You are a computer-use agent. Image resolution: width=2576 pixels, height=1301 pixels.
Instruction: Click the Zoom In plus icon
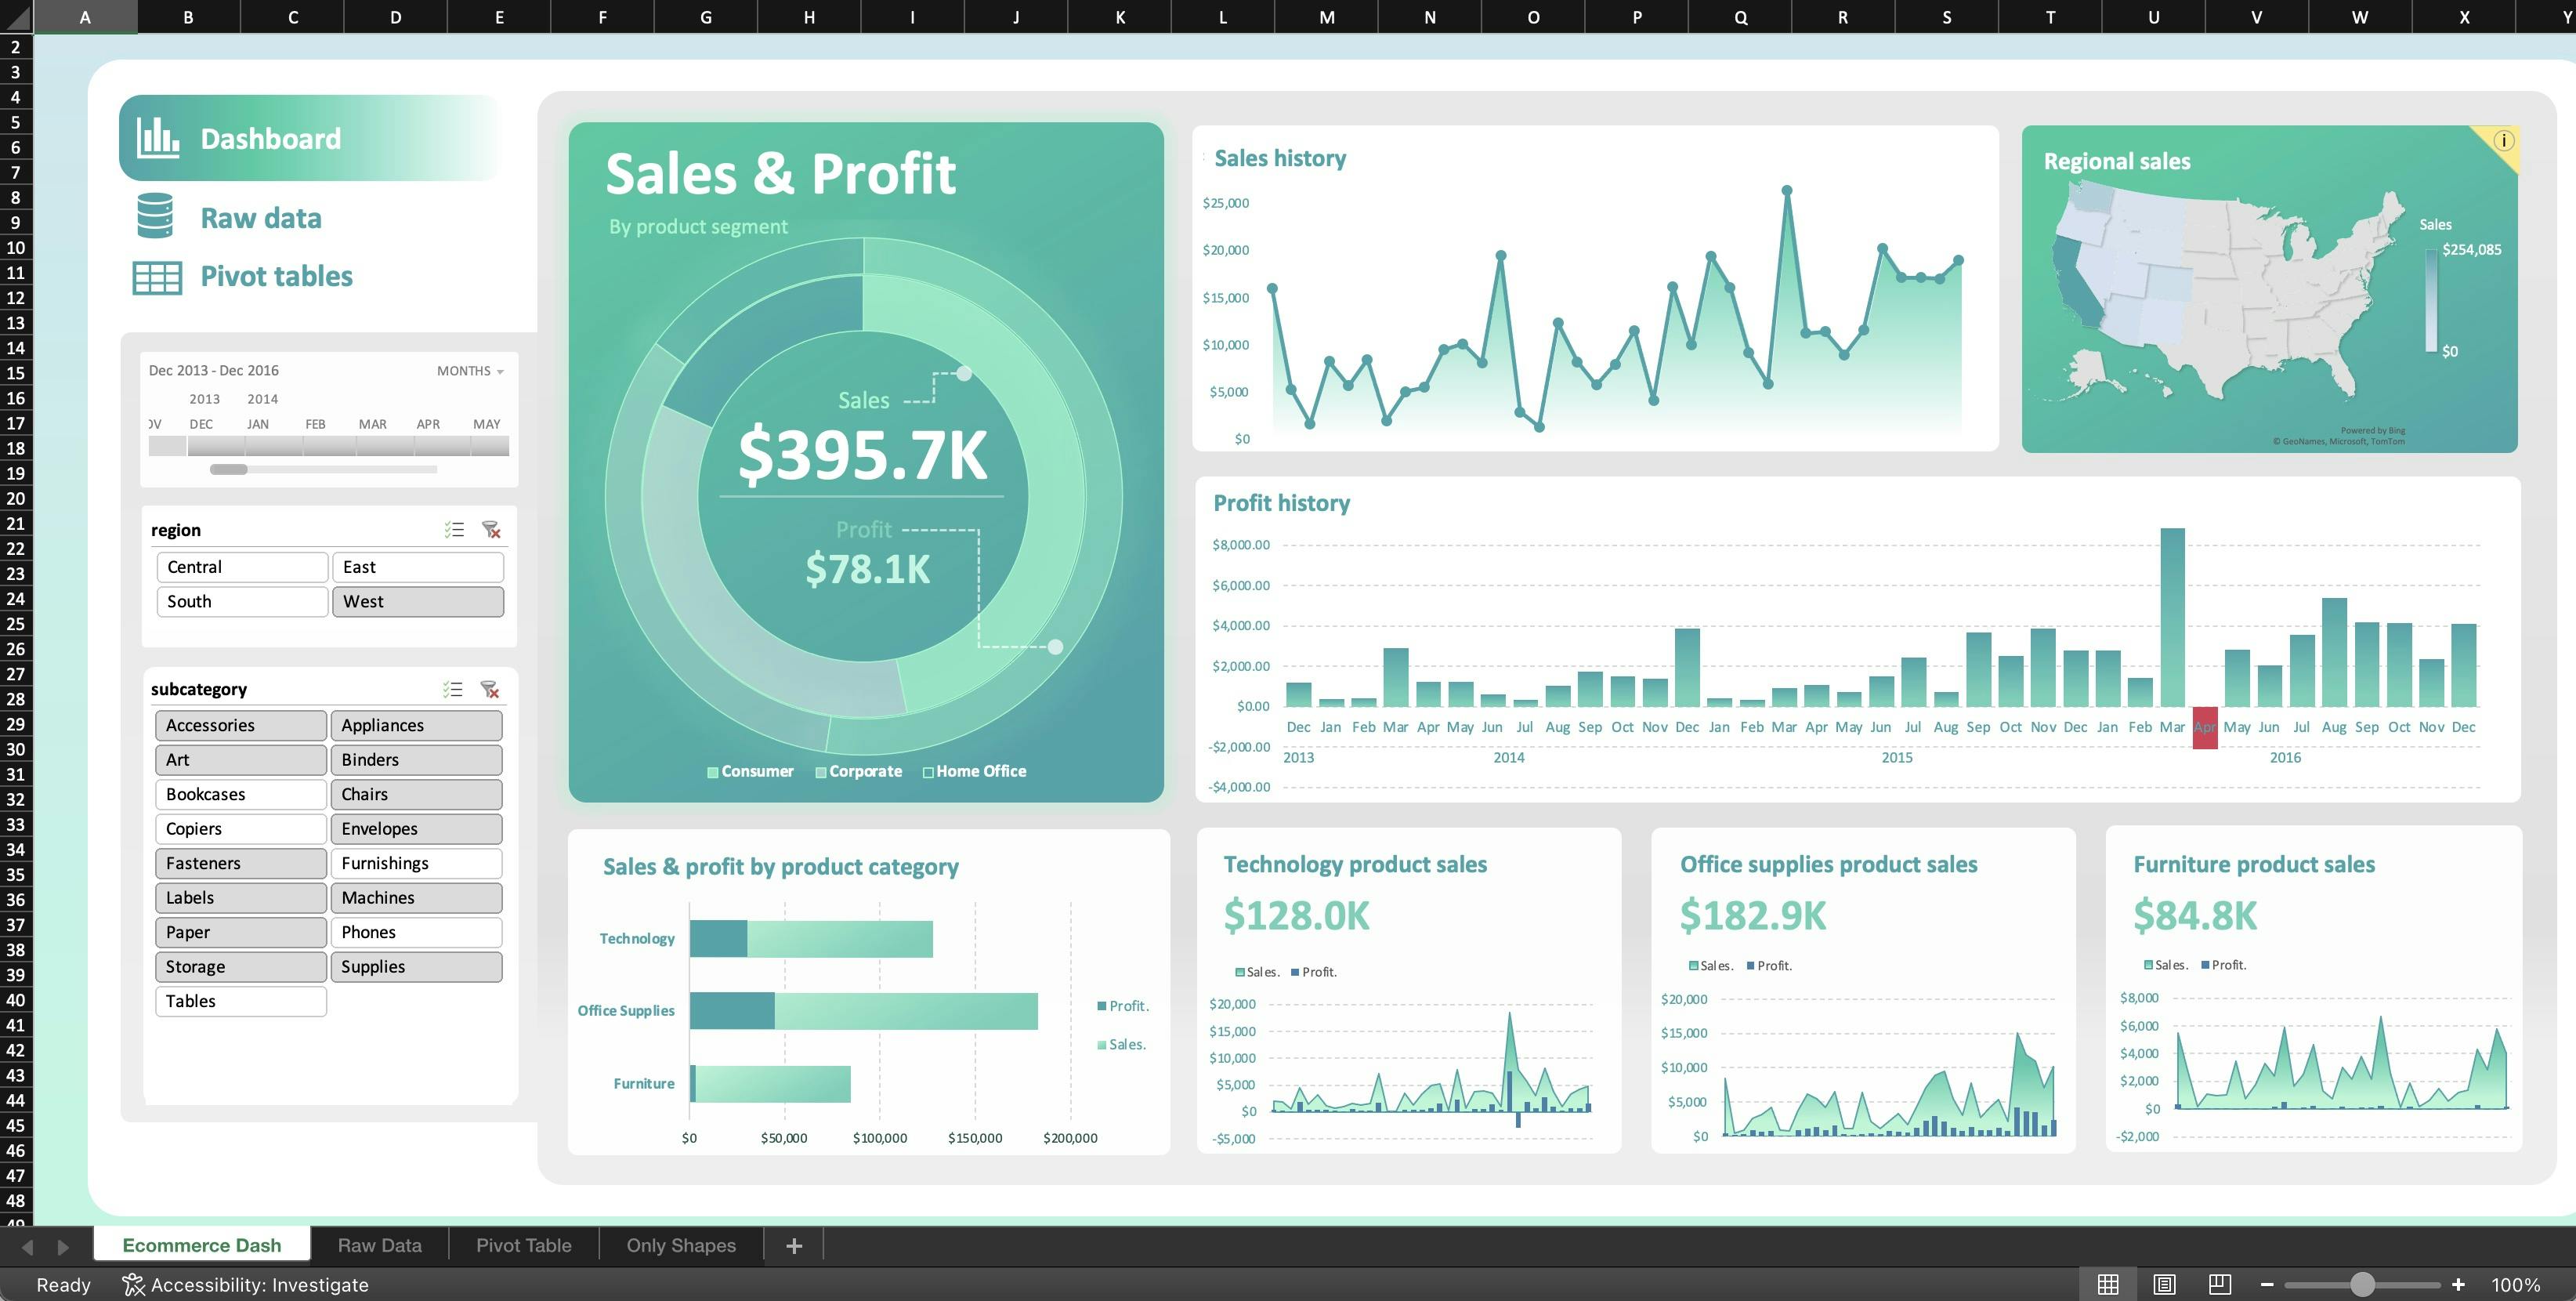2458,1284
